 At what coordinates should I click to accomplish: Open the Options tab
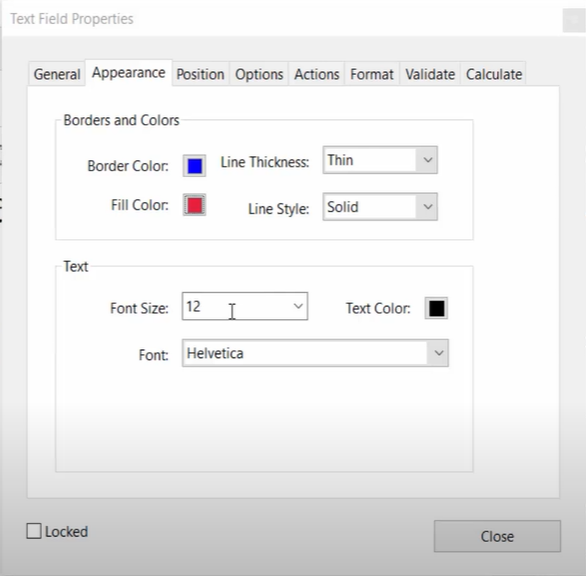(259, 74)
